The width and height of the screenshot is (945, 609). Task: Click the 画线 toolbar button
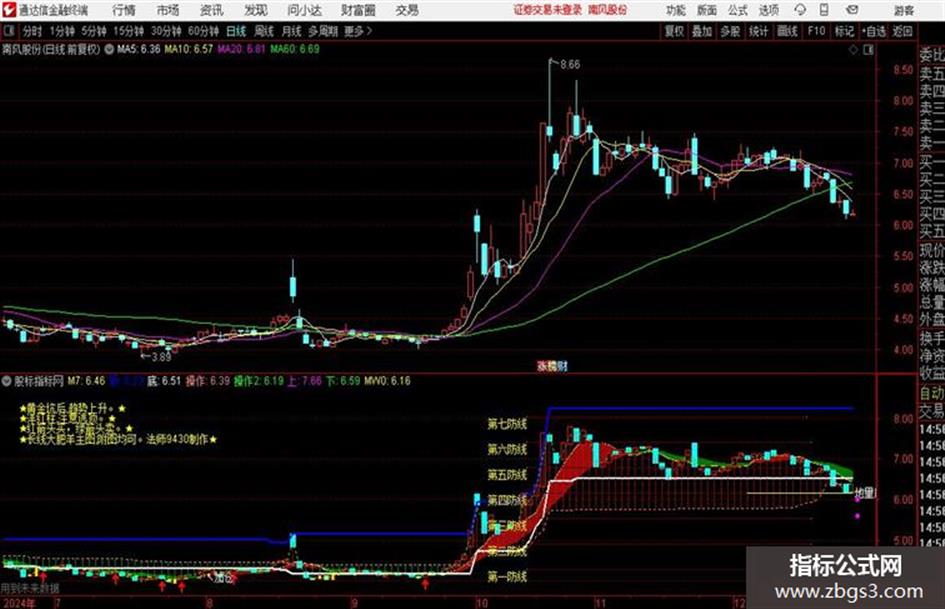coord(788,31)
